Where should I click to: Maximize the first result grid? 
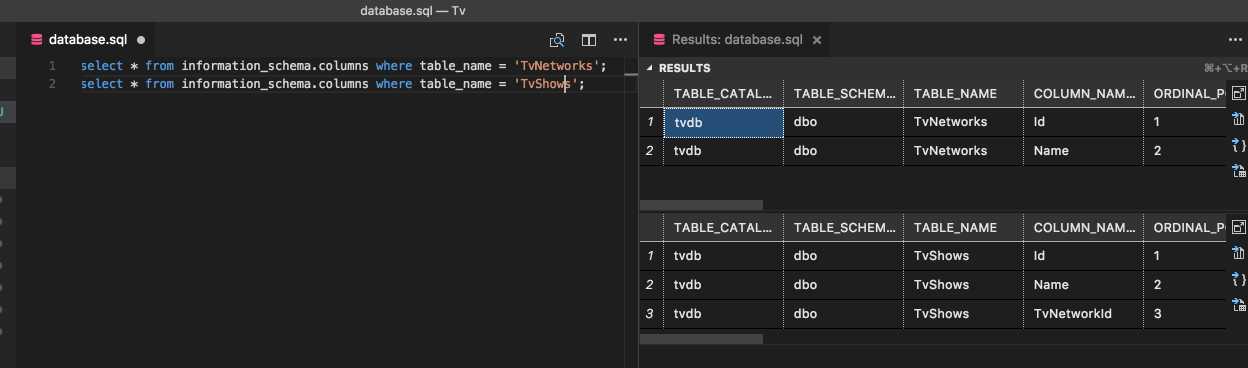pos(1239,93)
